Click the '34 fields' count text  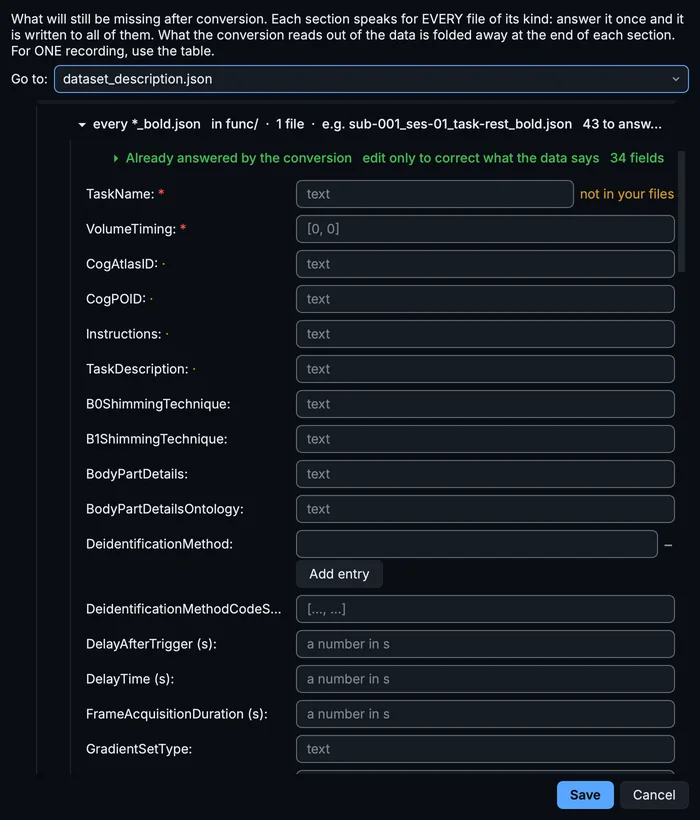pyautogui.click(x=637, y=158)
